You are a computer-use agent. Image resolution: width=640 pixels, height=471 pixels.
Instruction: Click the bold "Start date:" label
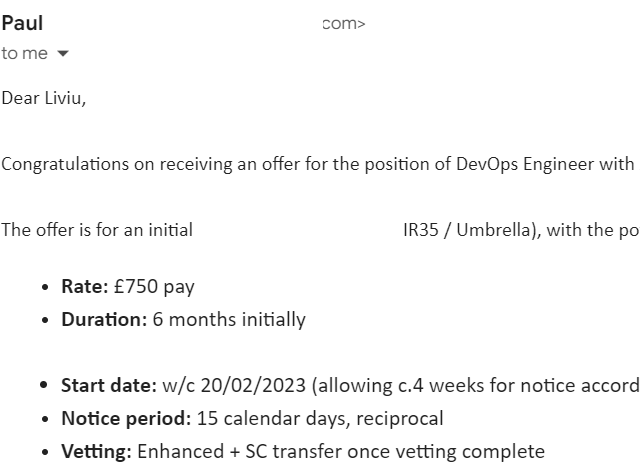109,386
